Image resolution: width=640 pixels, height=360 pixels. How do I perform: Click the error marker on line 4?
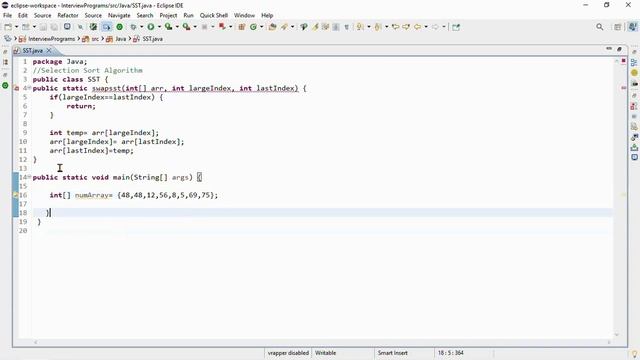coord(16,88)
